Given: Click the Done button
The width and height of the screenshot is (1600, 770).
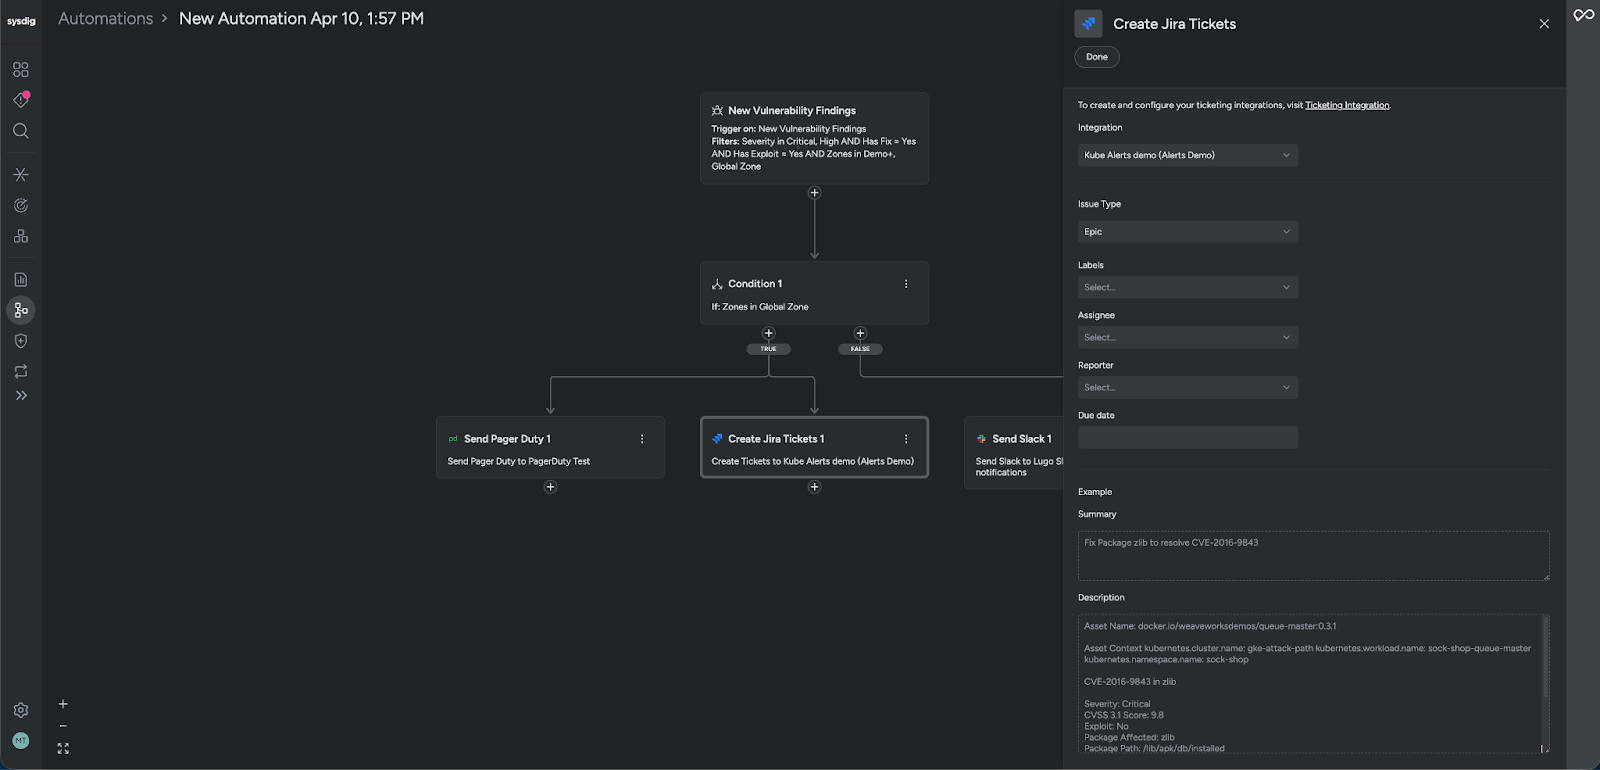Looking at the screenshot, I should [1097, 57].
